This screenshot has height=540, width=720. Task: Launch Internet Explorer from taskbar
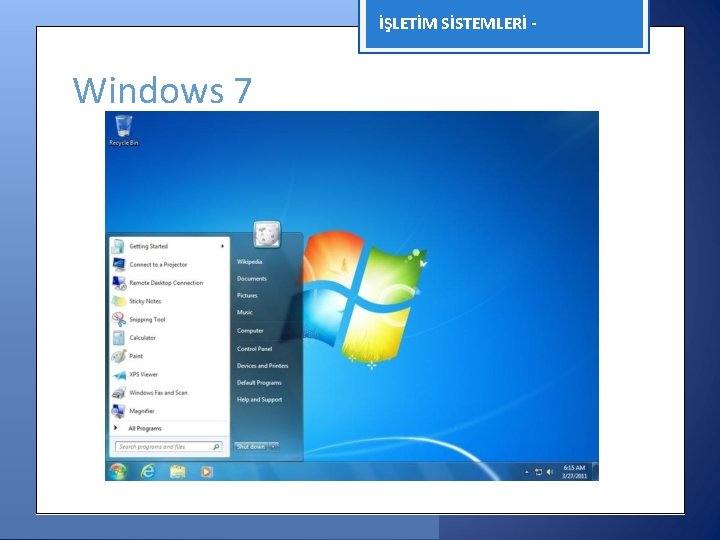(x=147, y=472)
